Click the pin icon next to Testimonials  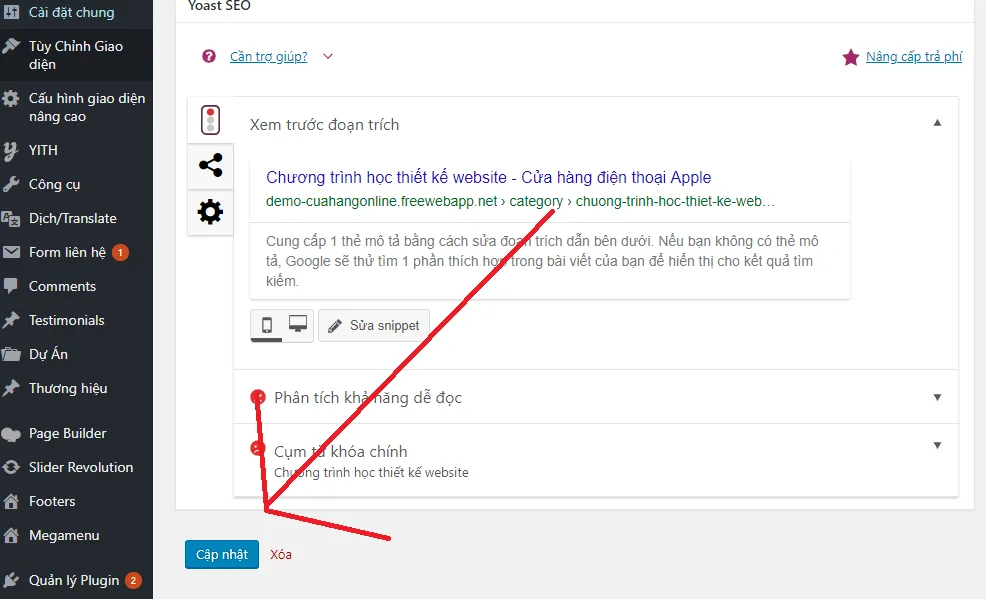pos(11,320)
